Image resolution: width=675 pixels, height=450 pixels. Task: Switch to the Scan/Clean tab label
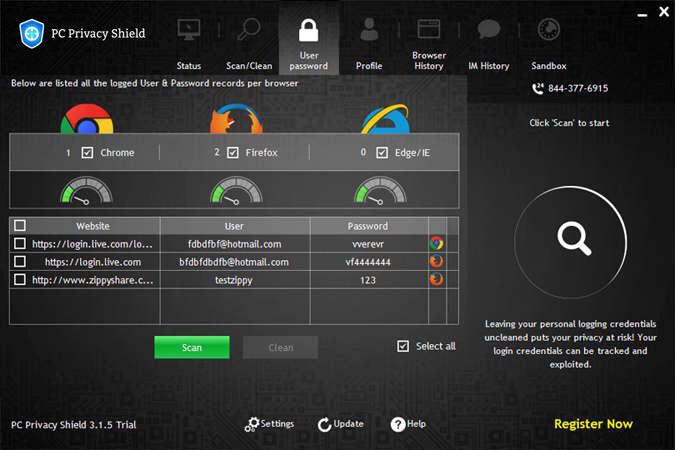click(x=249, y=66)
